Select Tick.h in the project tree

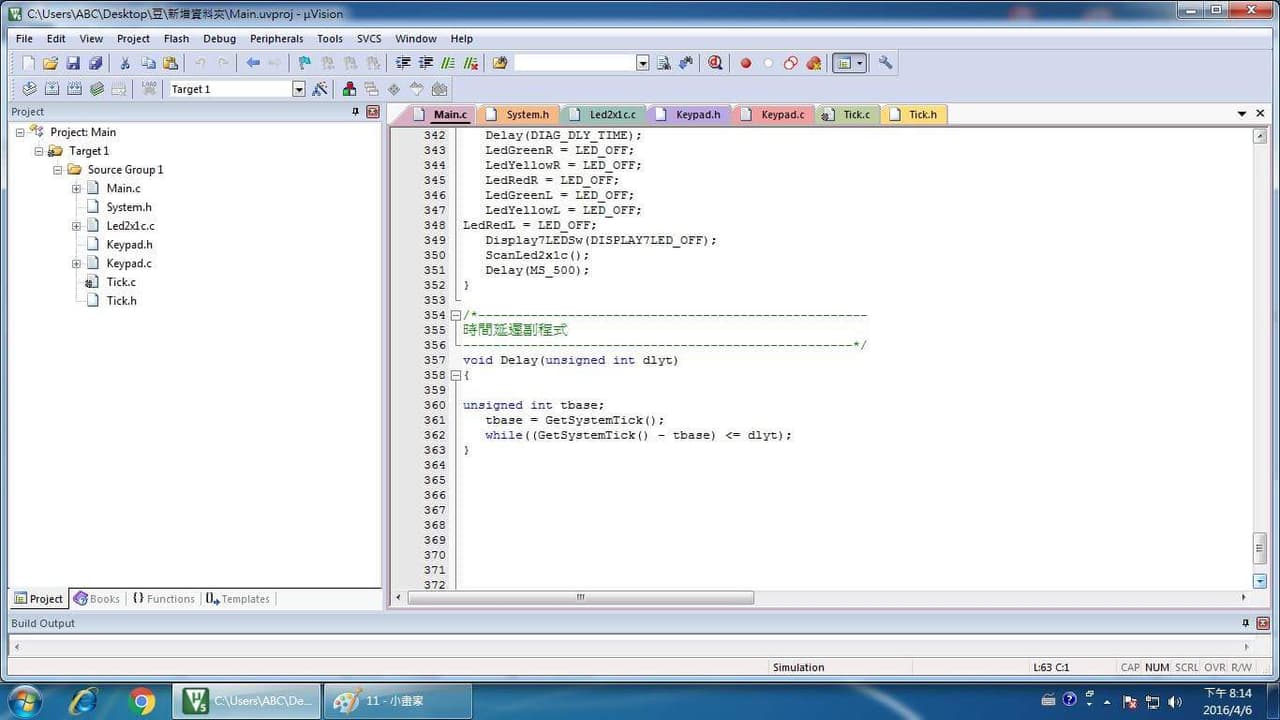[121, 301]
